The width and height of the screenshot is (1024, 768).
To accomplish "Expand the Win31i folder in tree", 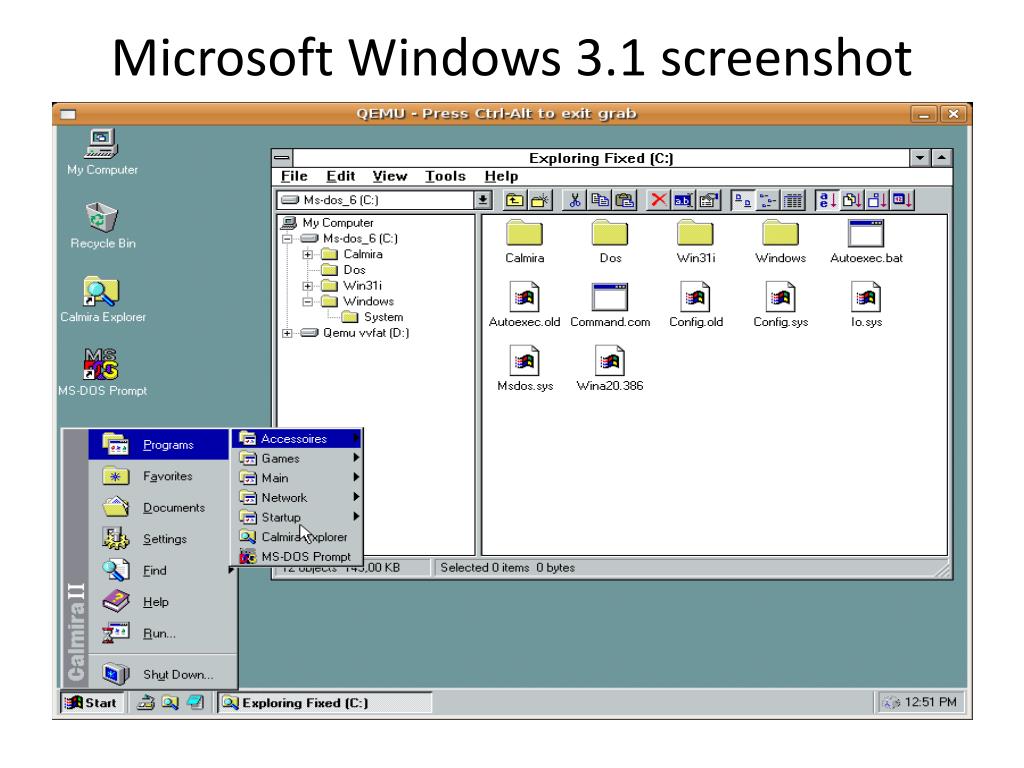I will pos(308,285).
